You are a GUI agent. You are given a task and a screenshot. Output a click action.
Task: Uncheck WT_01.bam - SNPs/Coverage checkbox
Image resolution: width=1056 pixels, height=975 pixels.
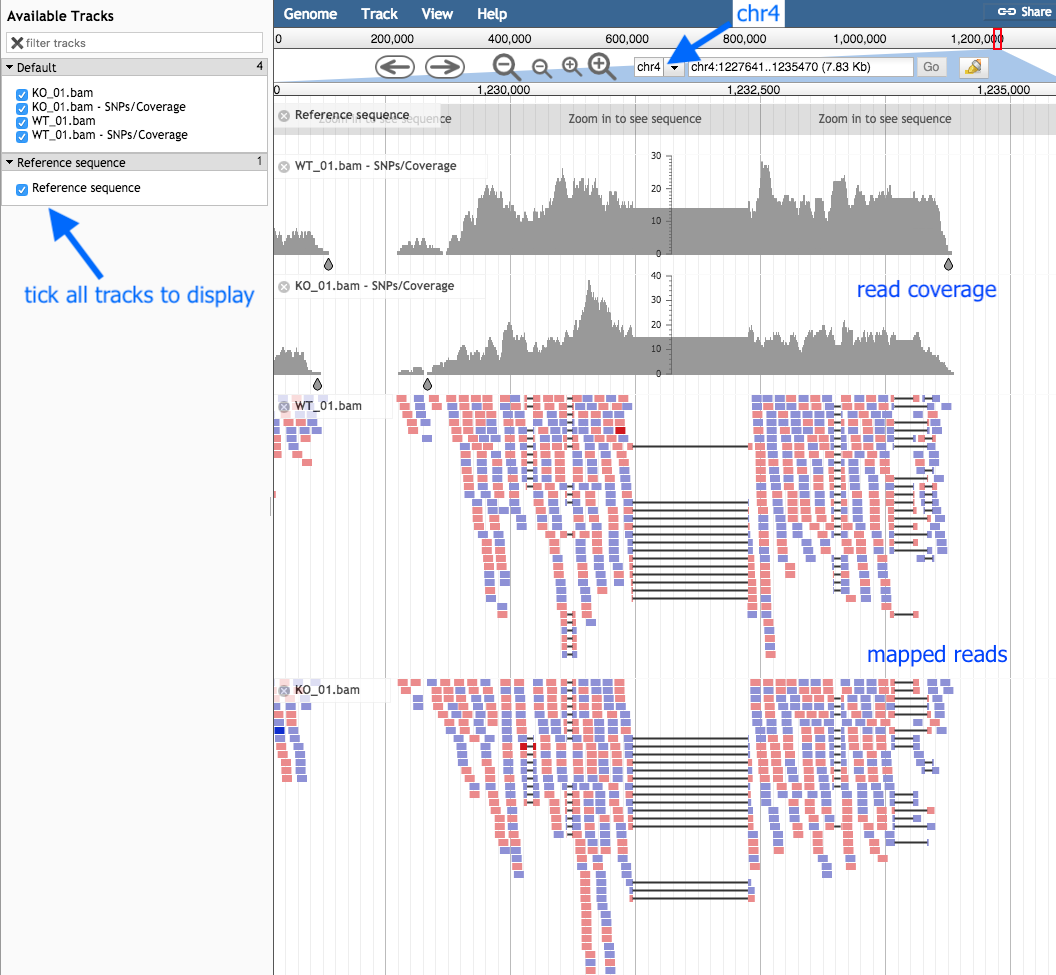[22, 136]
